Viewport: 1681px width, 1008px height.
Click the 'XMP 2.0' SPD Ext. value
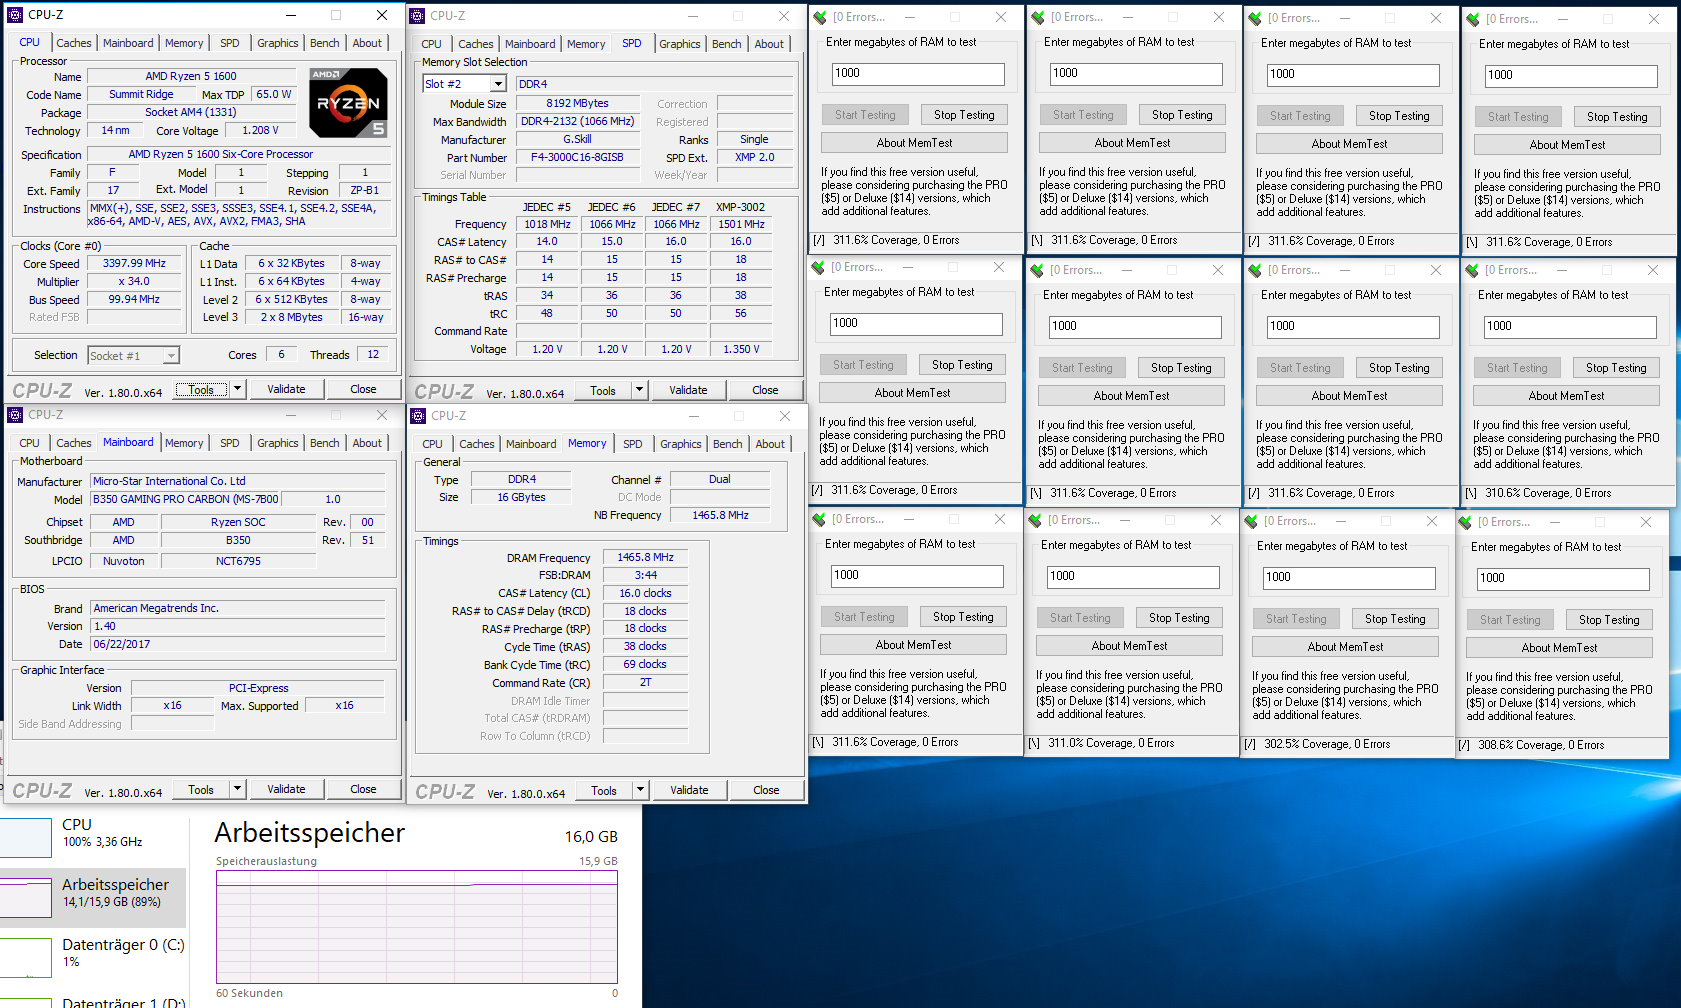754,157
